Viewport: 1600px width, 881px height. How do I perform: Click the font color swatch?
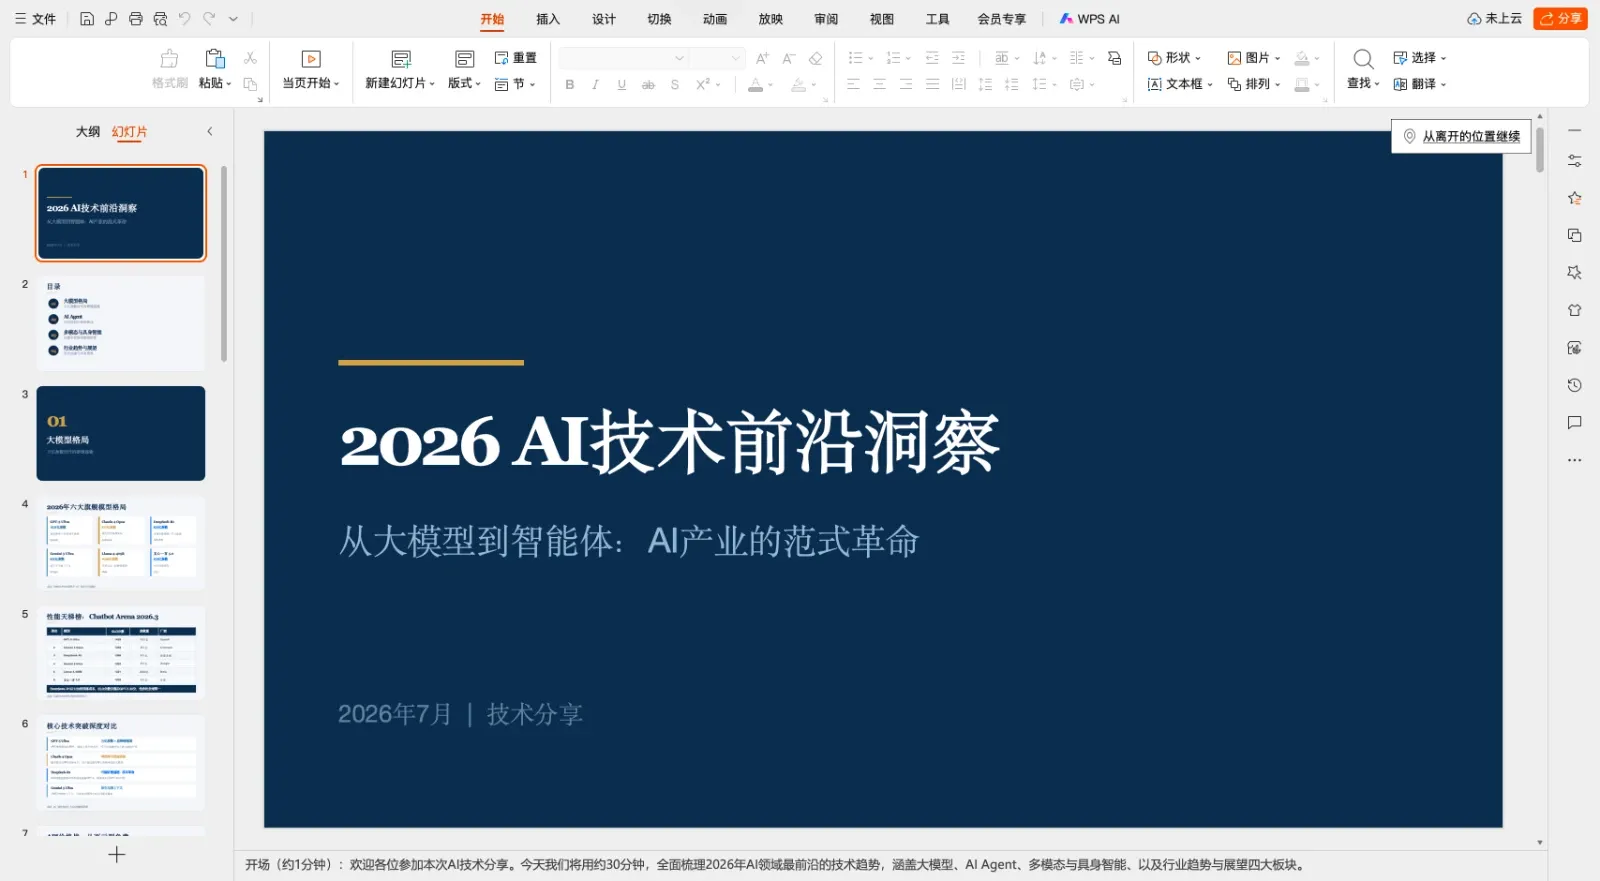click(x=756, y=85)
